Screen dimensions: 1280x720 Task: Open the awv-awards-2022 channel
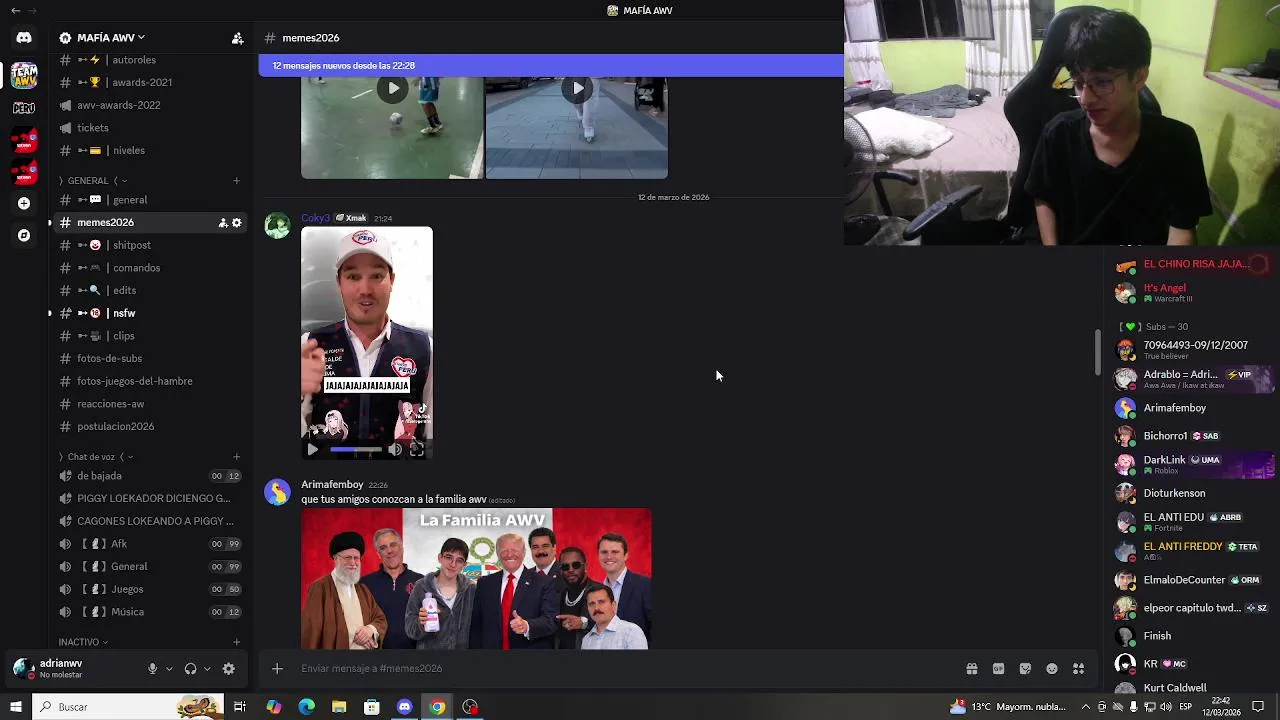click(150, 105)
